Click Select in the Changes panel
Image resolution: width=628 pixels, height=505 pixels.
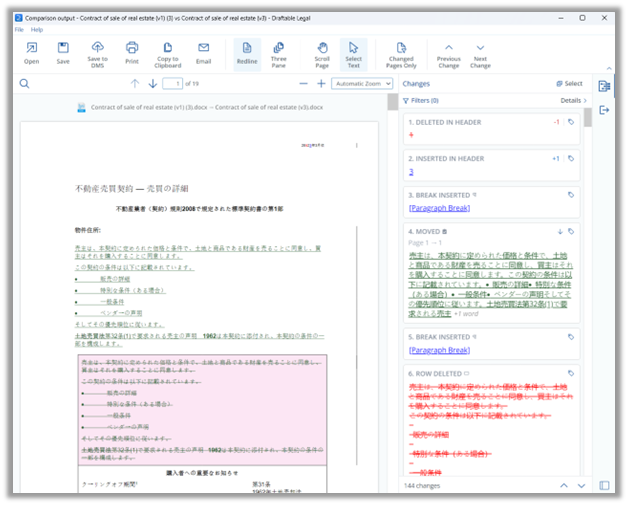(x=570, y=83)
